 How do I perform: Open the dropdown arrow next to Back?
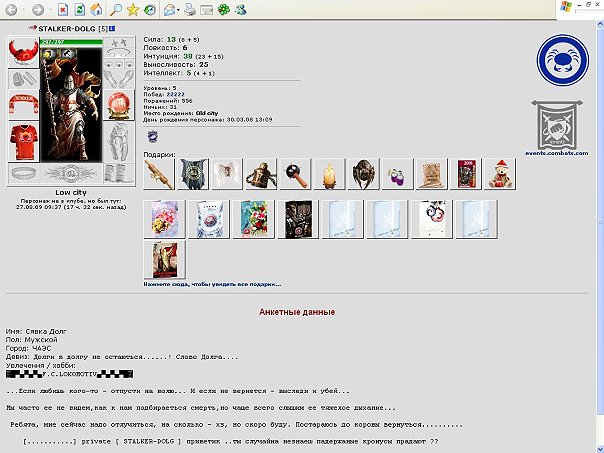tap(23, 10)
